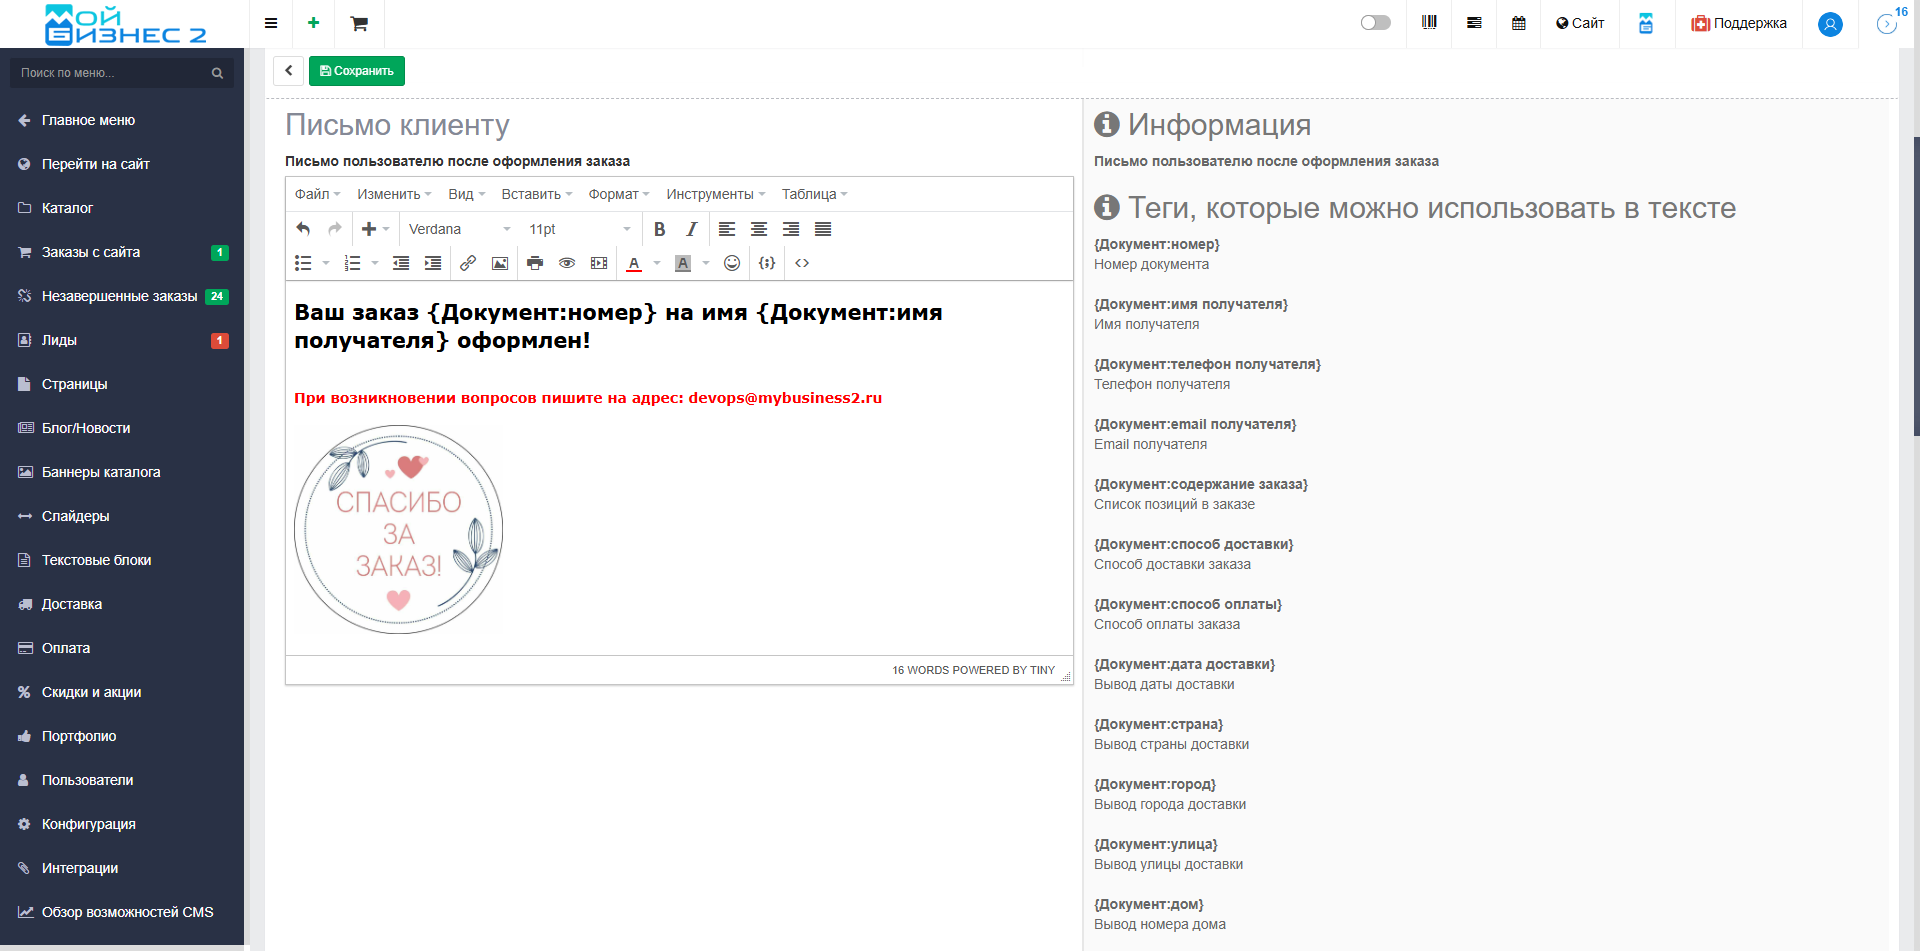Screen dimensions: 1920x951
Task: Open the emoticons picker in editor
Action: point(732,263)
